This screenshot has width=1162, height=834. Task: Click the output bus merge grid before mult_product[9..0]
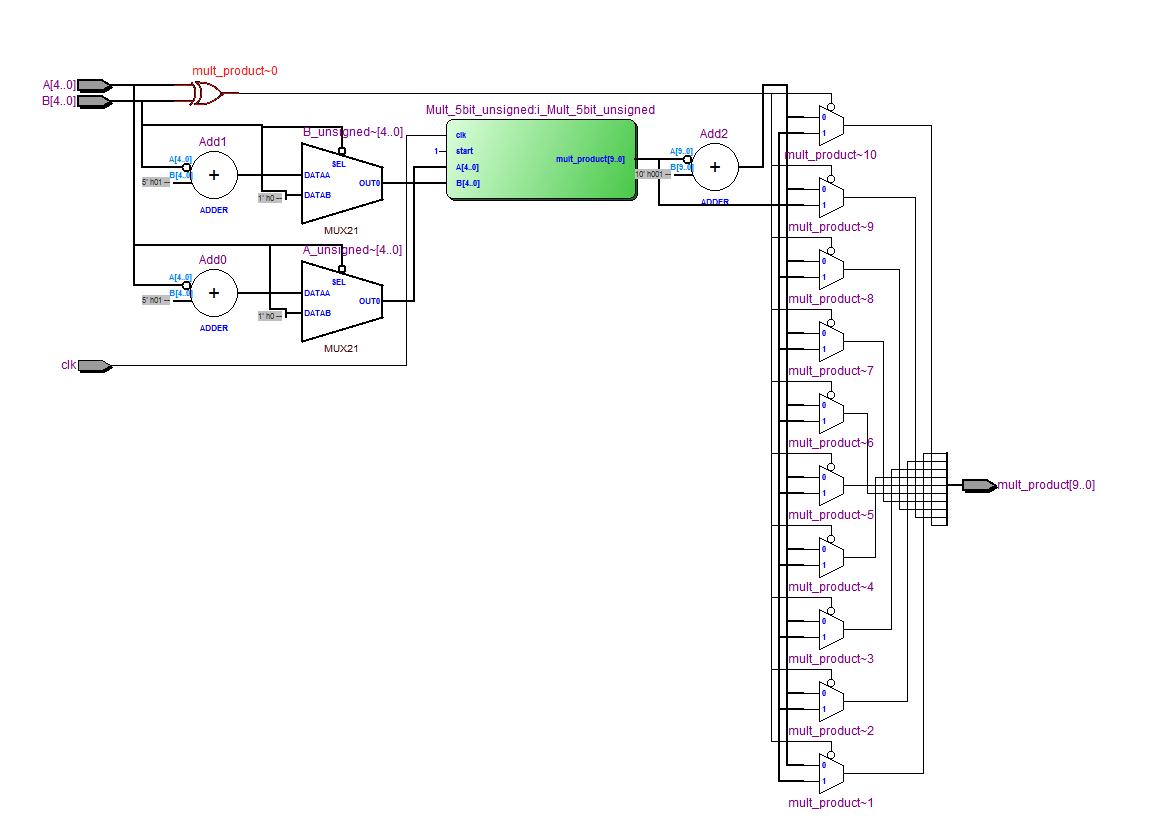point(912,489)
